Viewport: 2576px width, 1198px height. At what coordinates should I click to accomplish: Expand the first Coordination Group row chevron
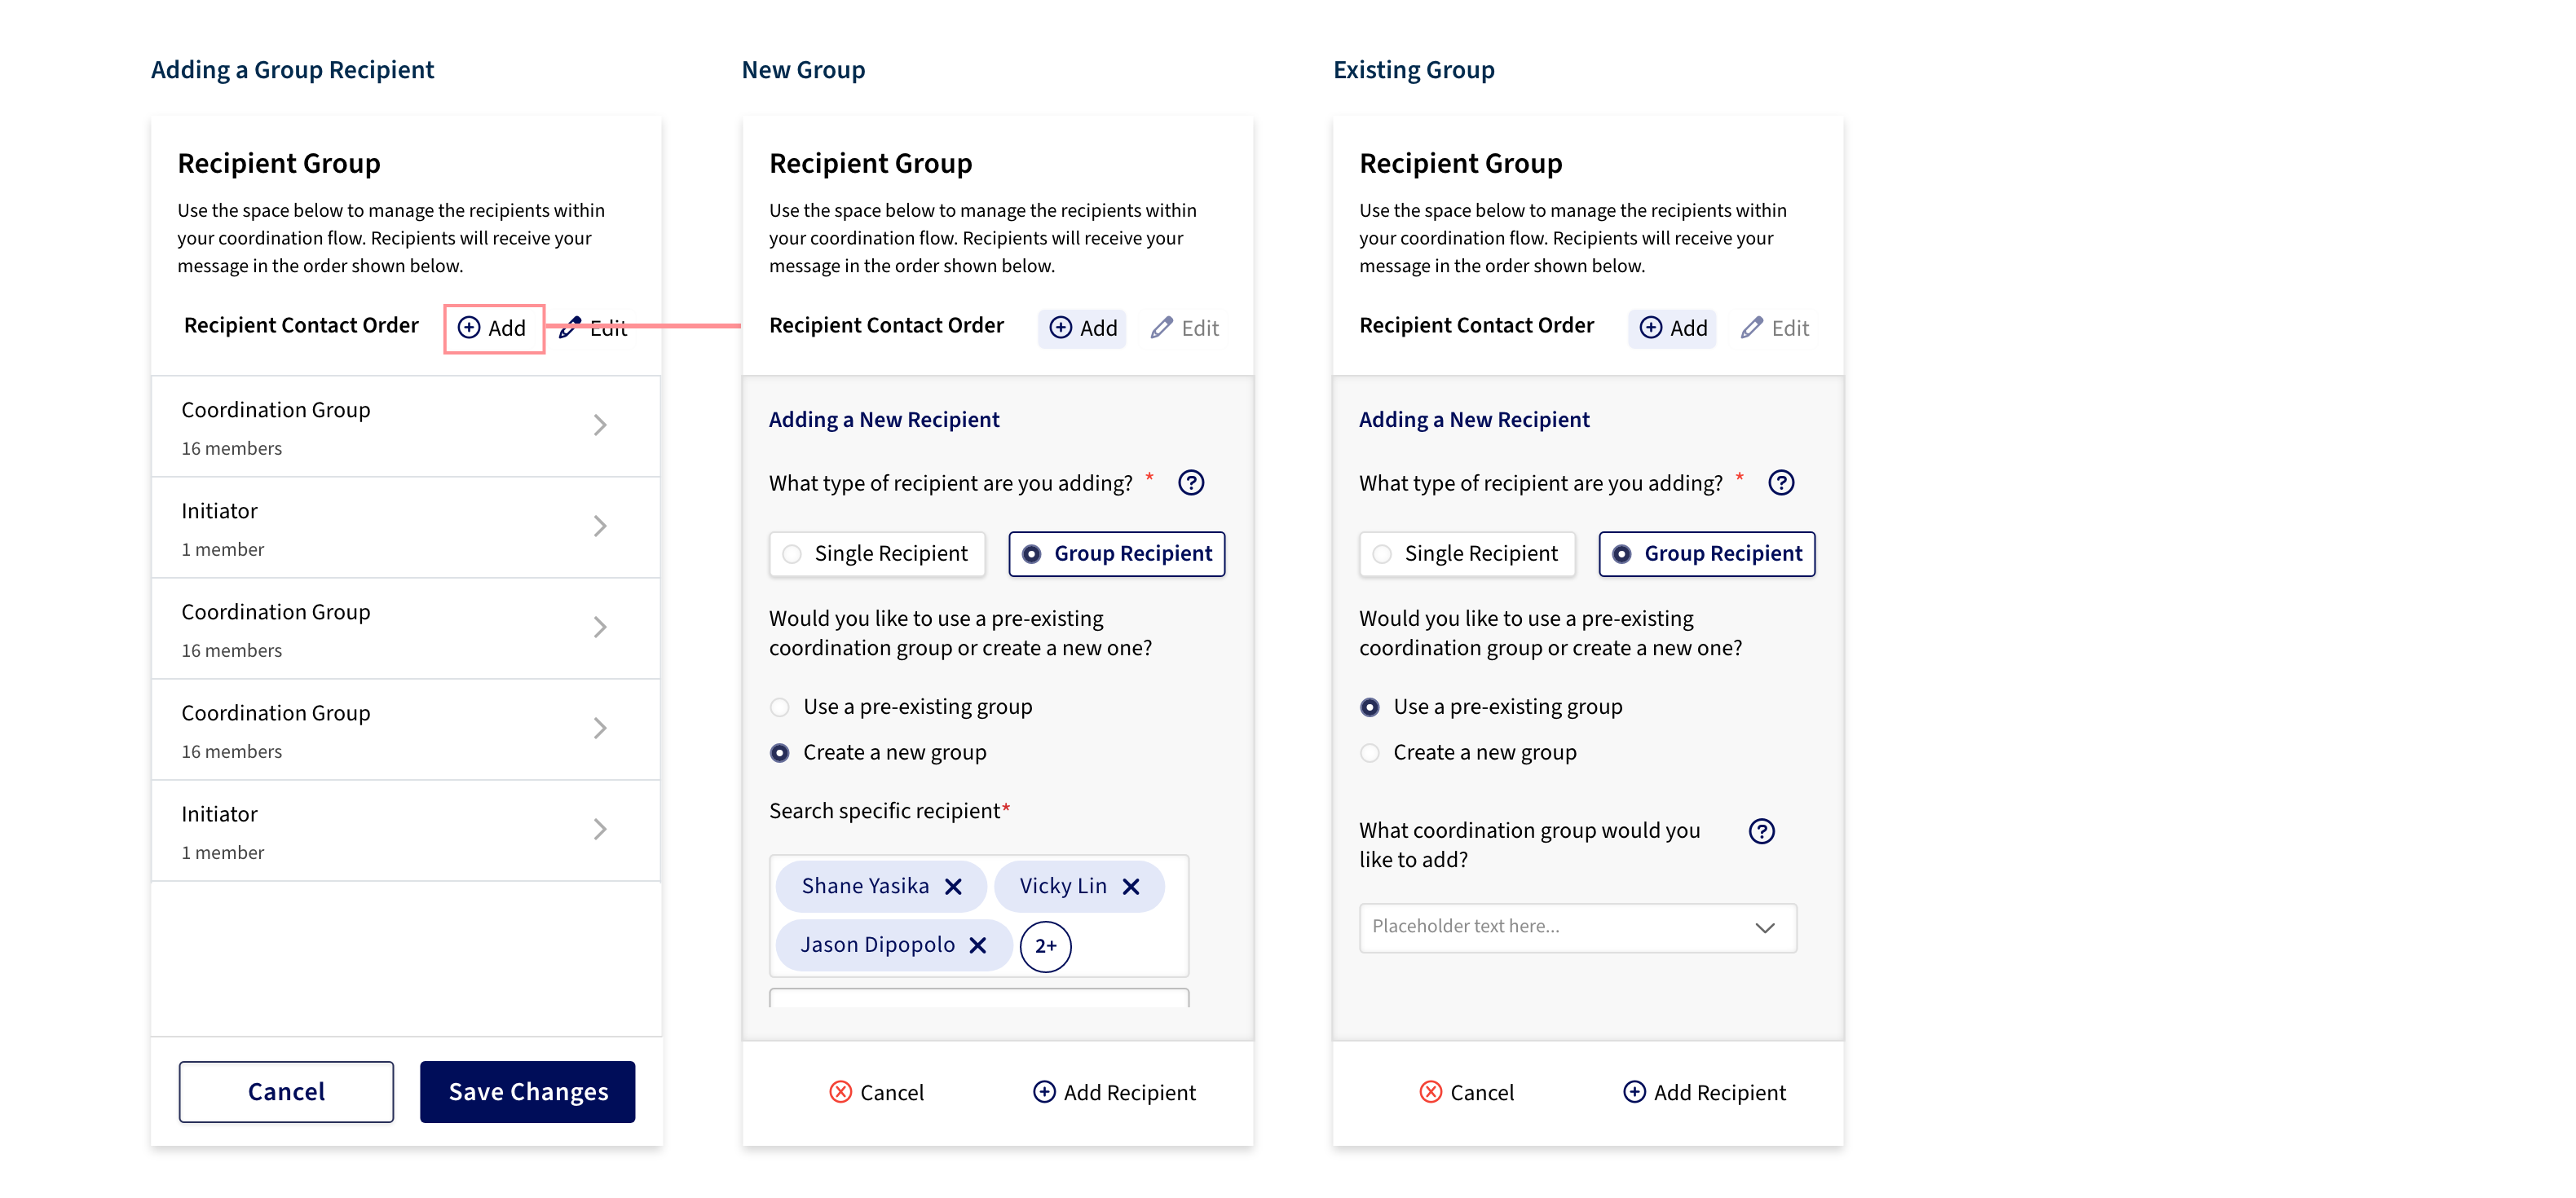coord(600,426)
